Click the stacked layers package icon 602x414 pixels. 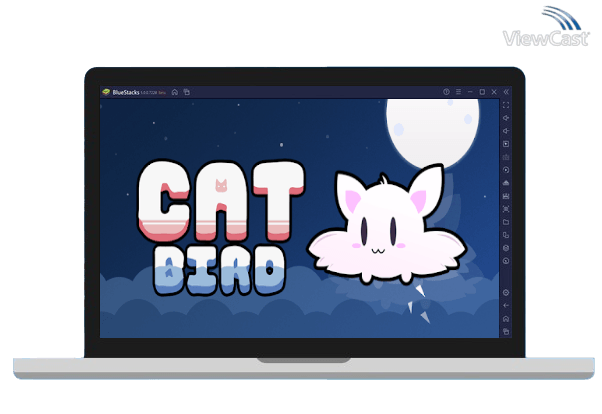coord(506,248)
